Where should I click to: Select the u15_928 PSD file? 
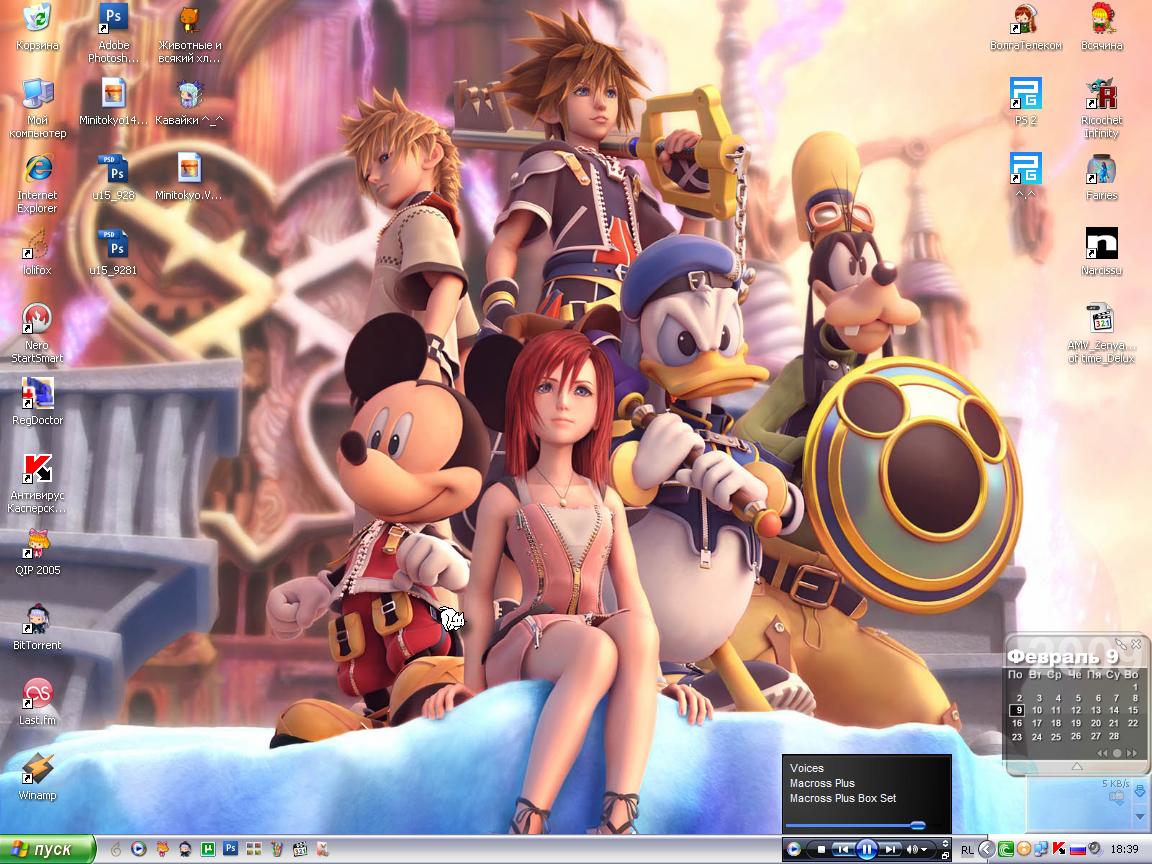[113, 177]
